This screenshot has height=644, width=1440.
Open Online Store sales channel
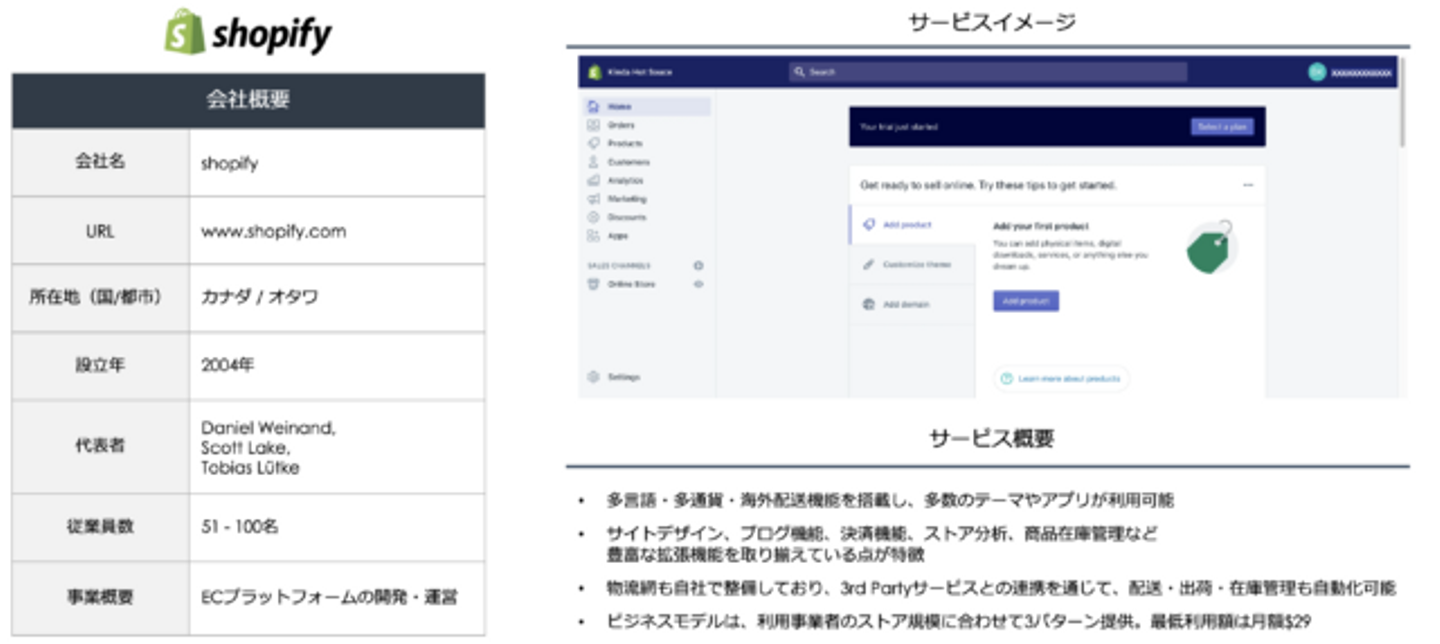pos(630,284)
